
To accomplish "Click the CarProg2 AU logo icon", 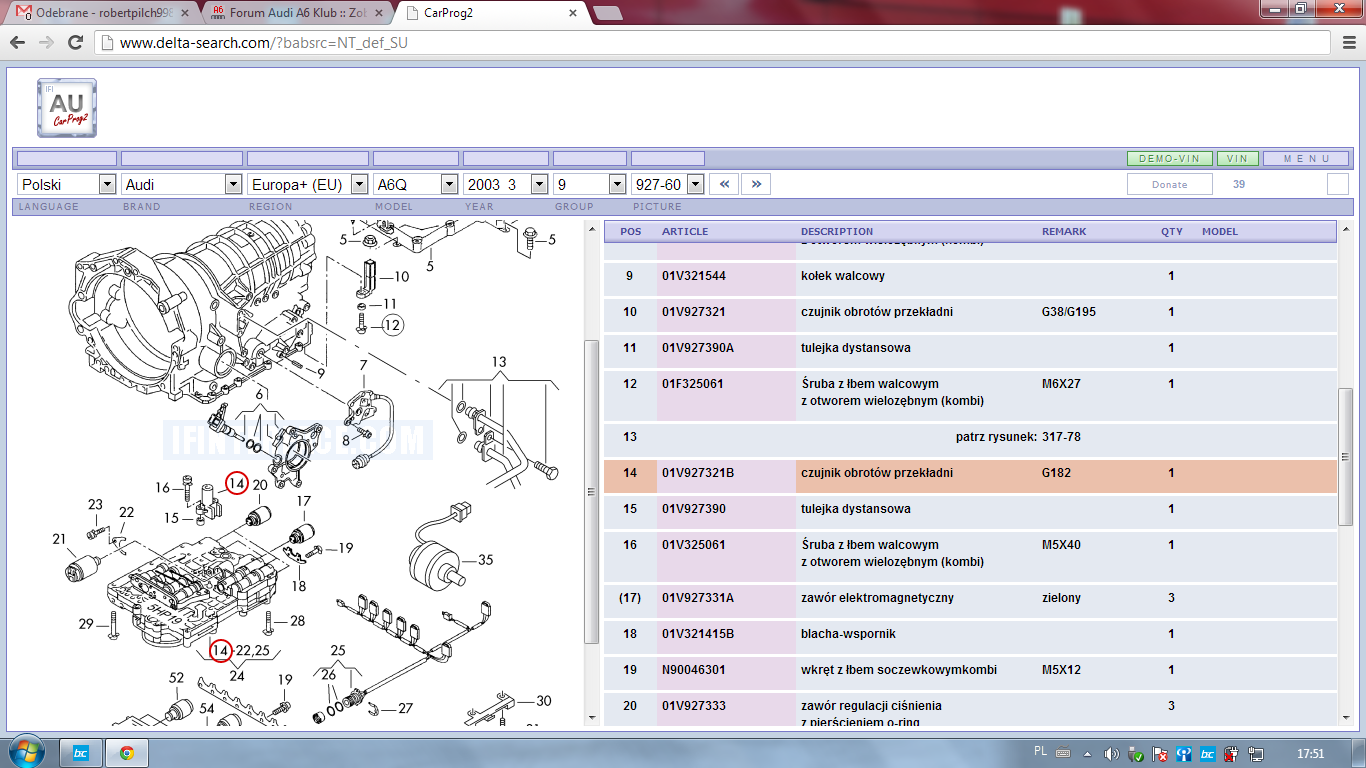I will [x=67, y=107].
